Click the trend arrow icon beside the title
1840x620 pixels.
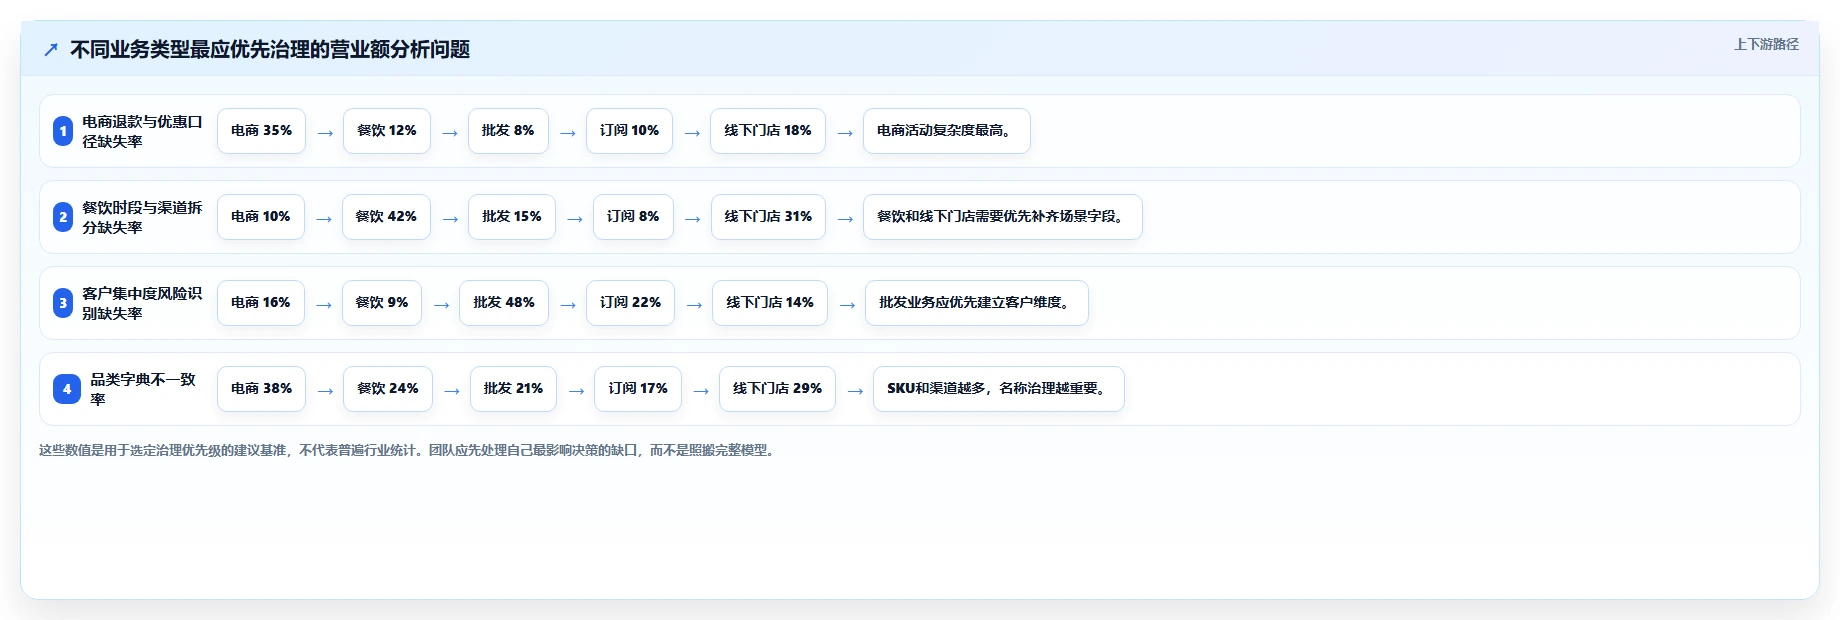(51, 50)
